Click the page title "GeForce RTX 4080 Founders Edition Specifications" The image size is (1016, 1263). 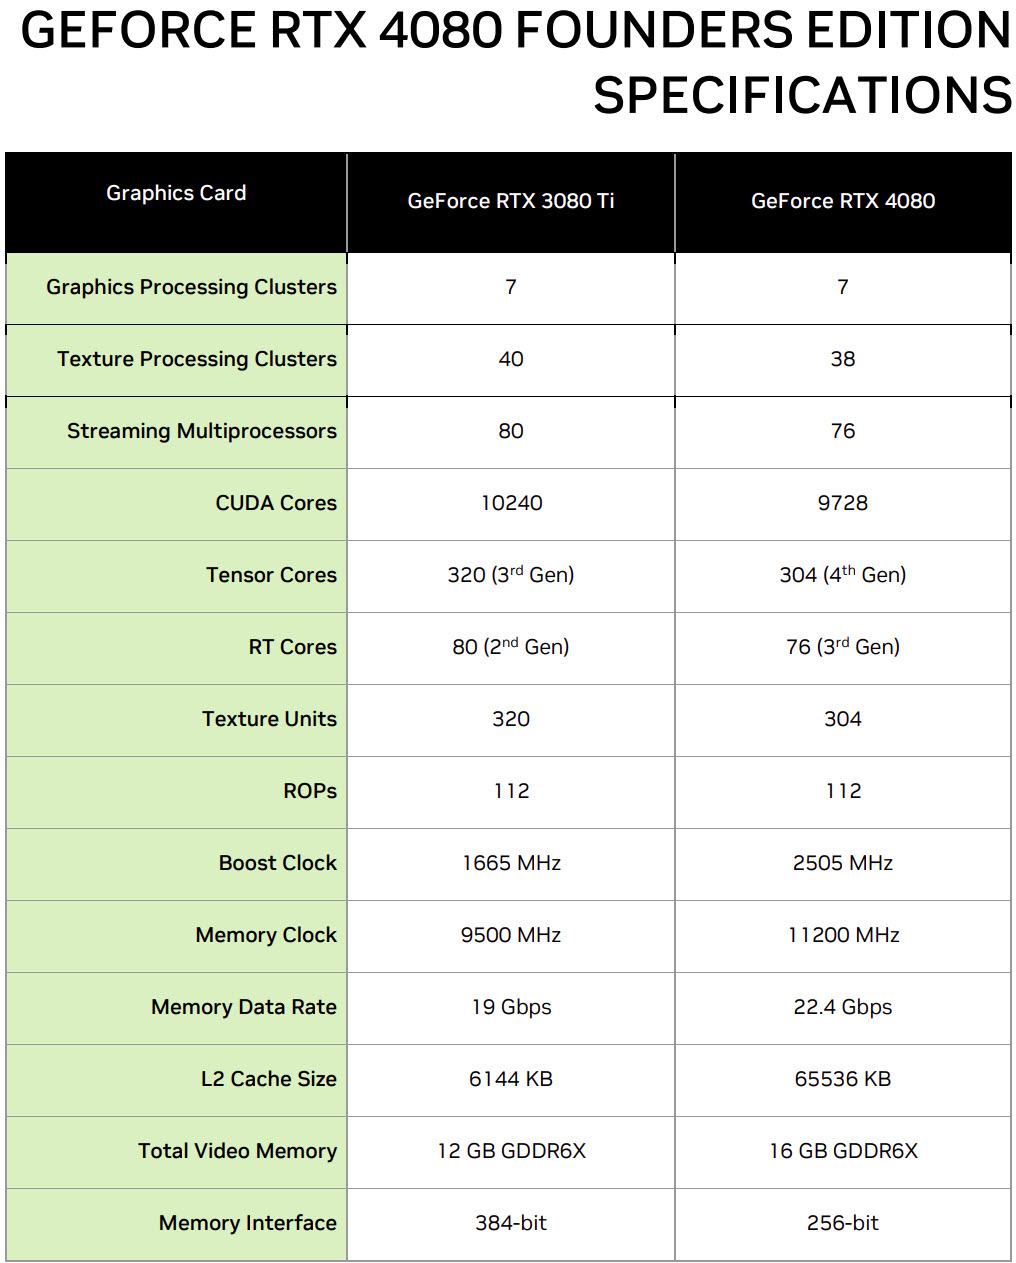click(x=516, y=62)
